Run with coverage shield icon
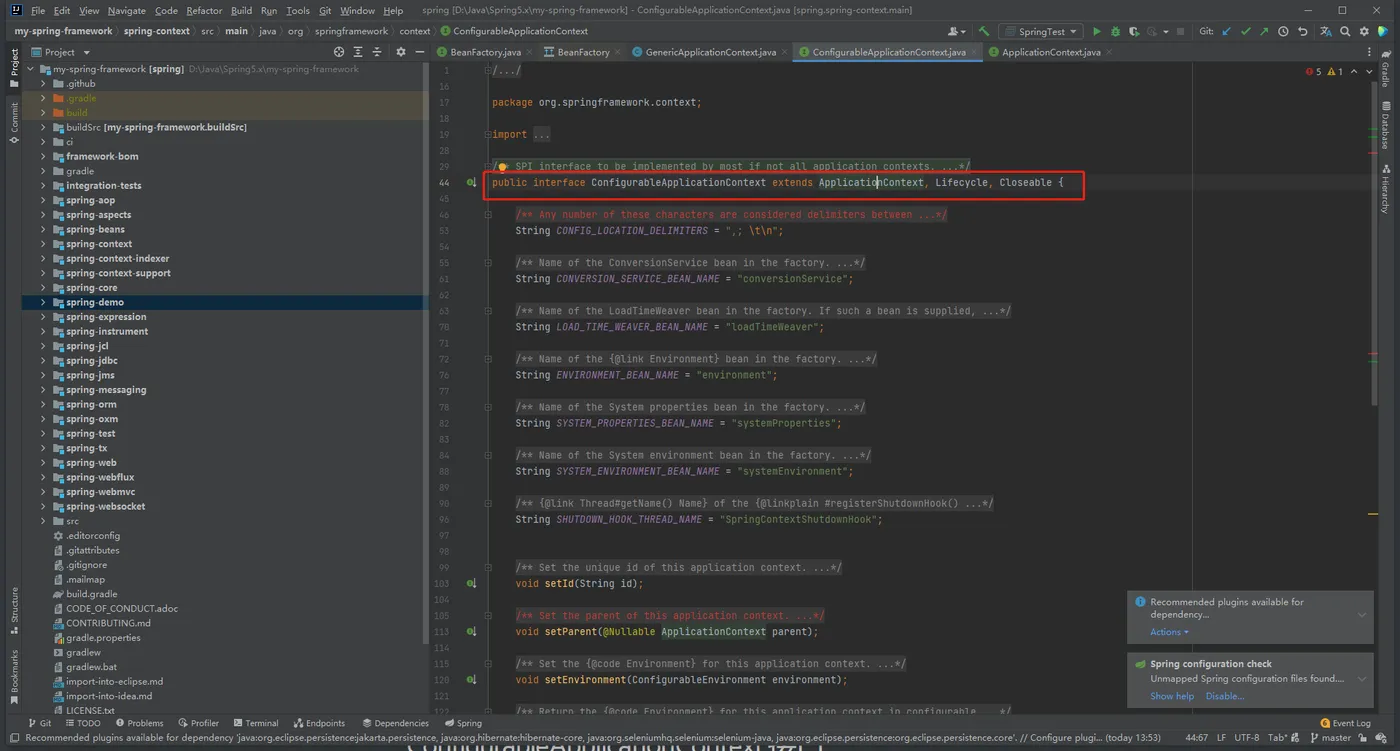 click(x=1134, y=32)
